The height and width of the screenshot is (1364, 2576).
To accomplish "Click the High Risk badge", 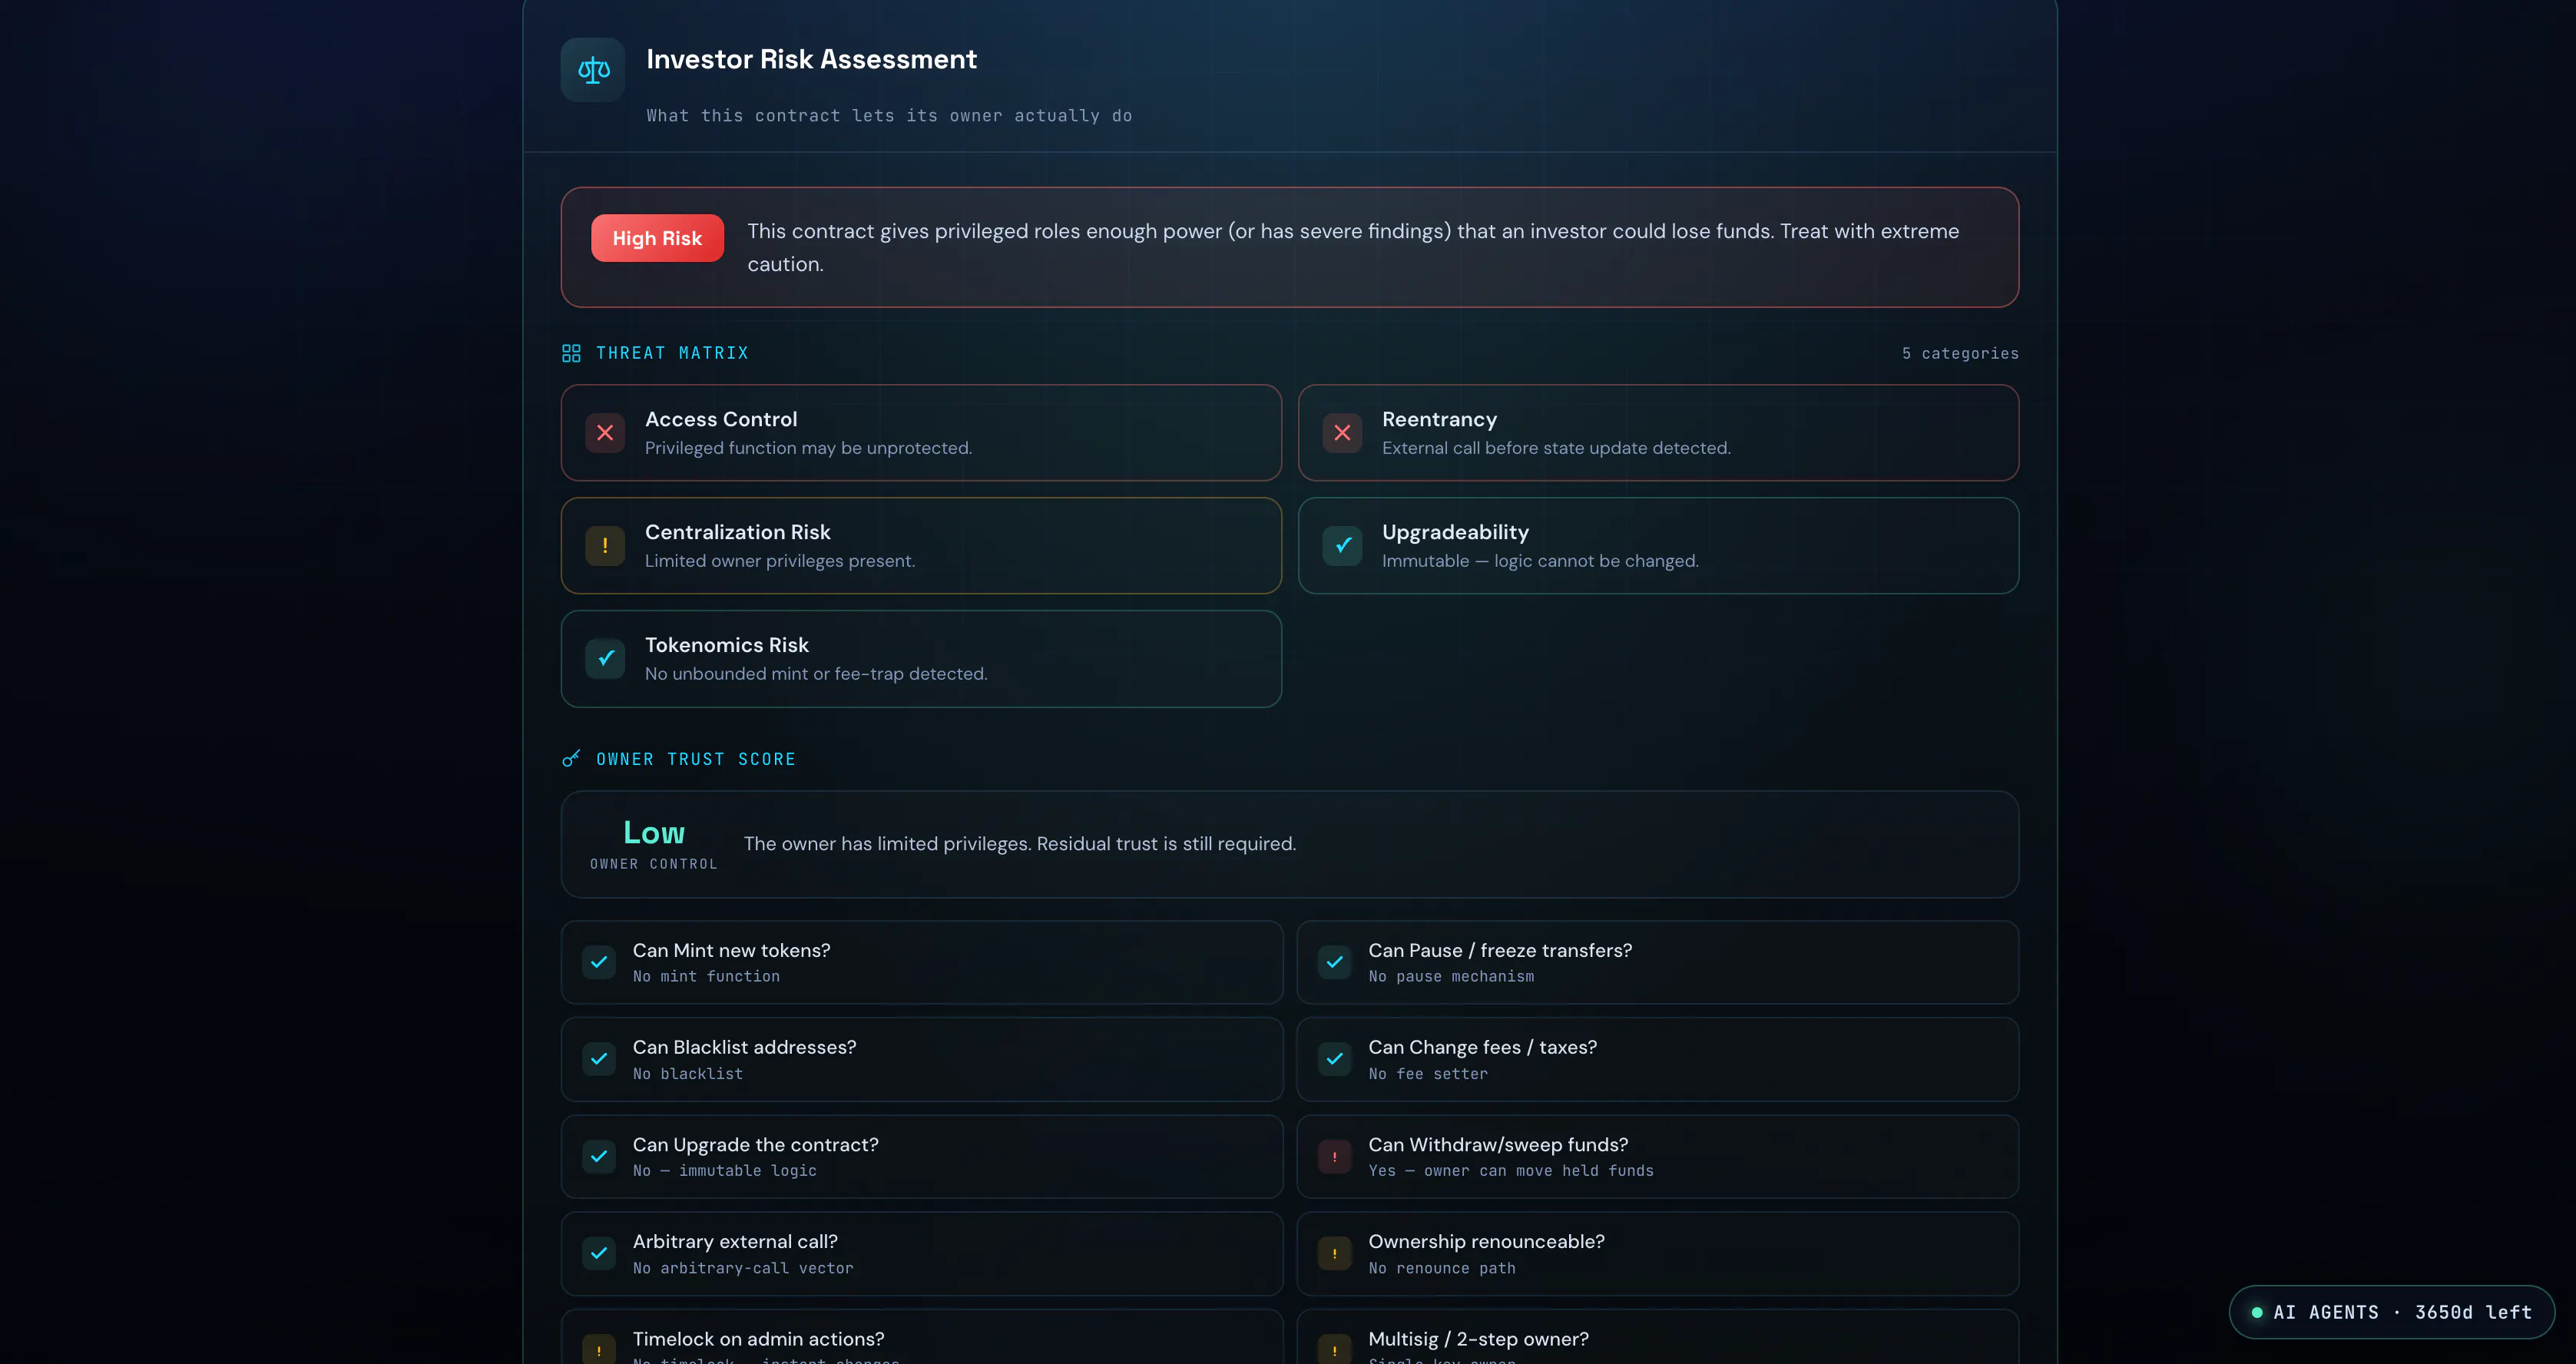I will point(657,238).
